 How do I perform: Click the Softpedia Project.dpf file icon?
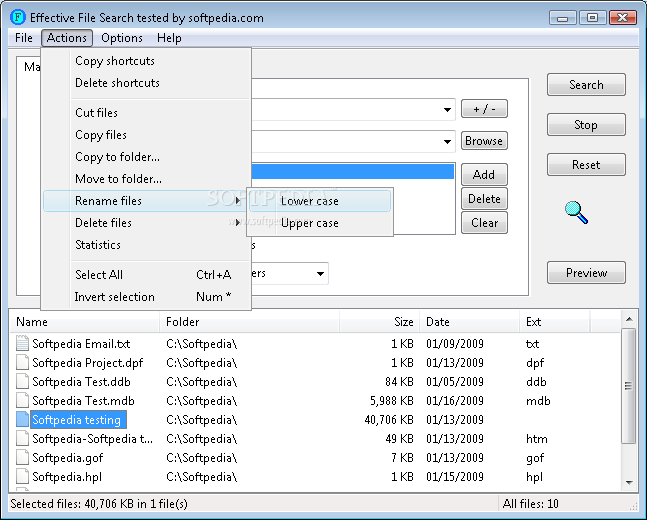(22, 362)
